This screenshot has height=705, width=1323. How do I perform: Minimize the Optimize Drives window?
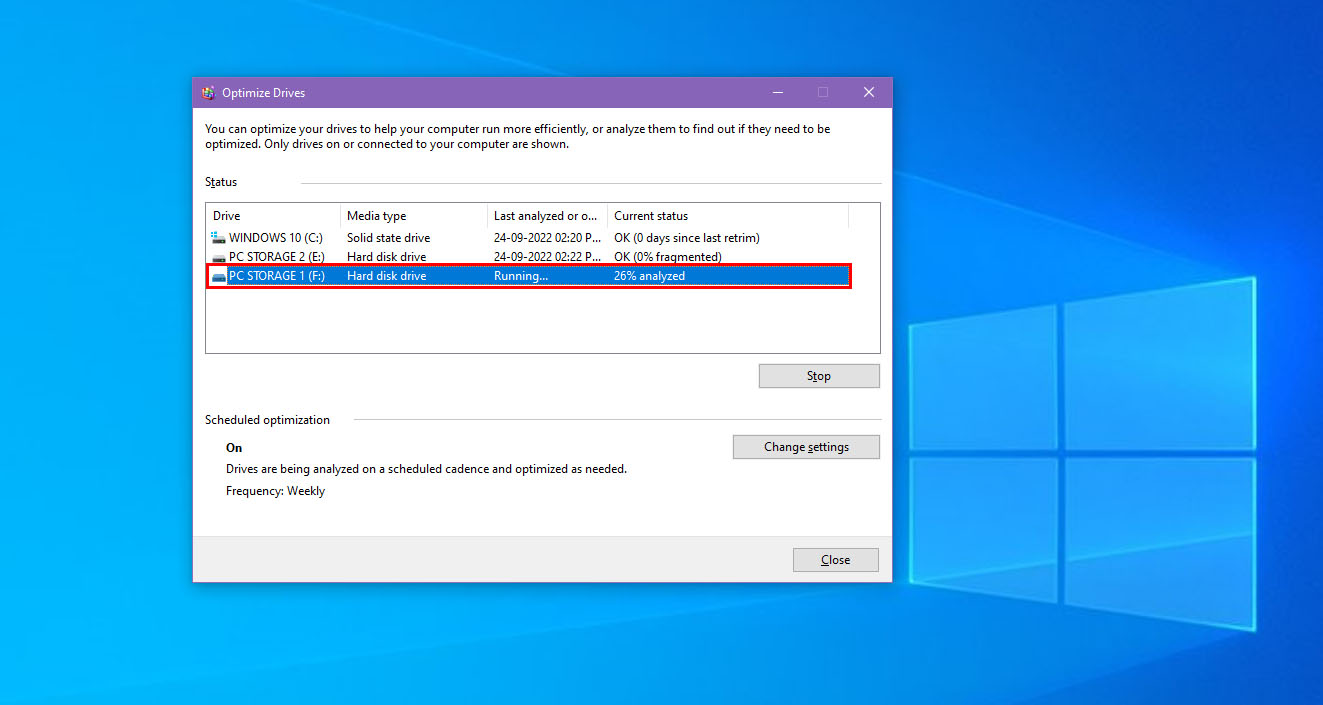click(777, 91)
